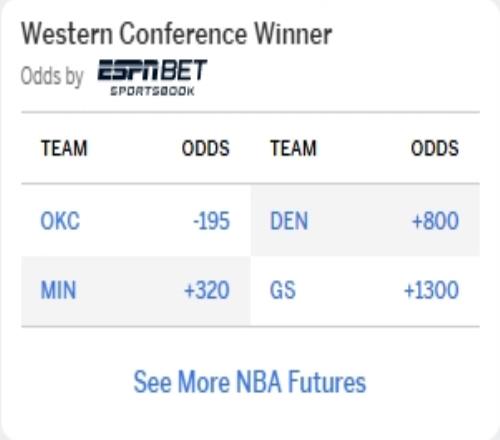The height and width of the screenshot is (440, 500).
Task: Click the right TEAM column header
Action: (x=293, y=148)
